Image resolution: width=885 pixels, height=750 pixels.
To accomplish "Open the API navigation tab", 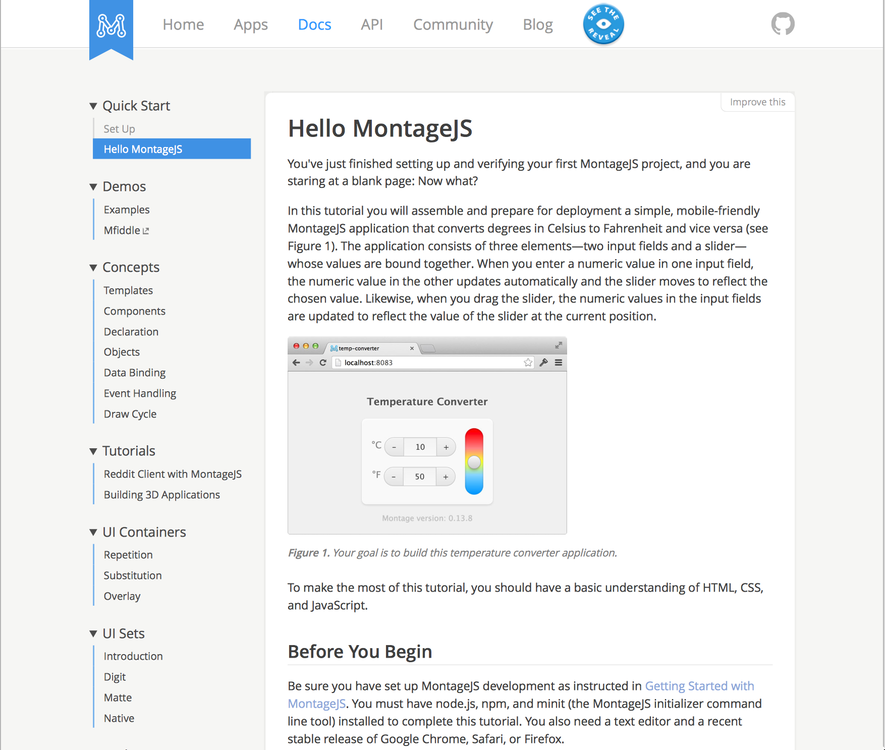I will tap(372, 24).
